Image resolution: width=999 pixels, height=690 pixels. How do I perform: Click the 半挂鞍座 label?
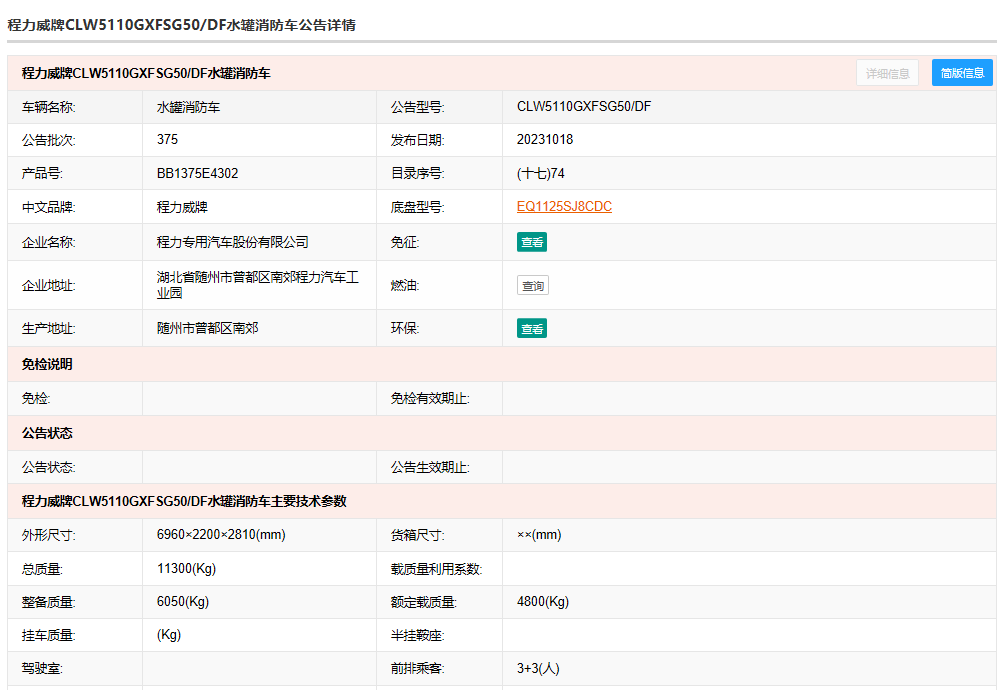coord(417,635)
